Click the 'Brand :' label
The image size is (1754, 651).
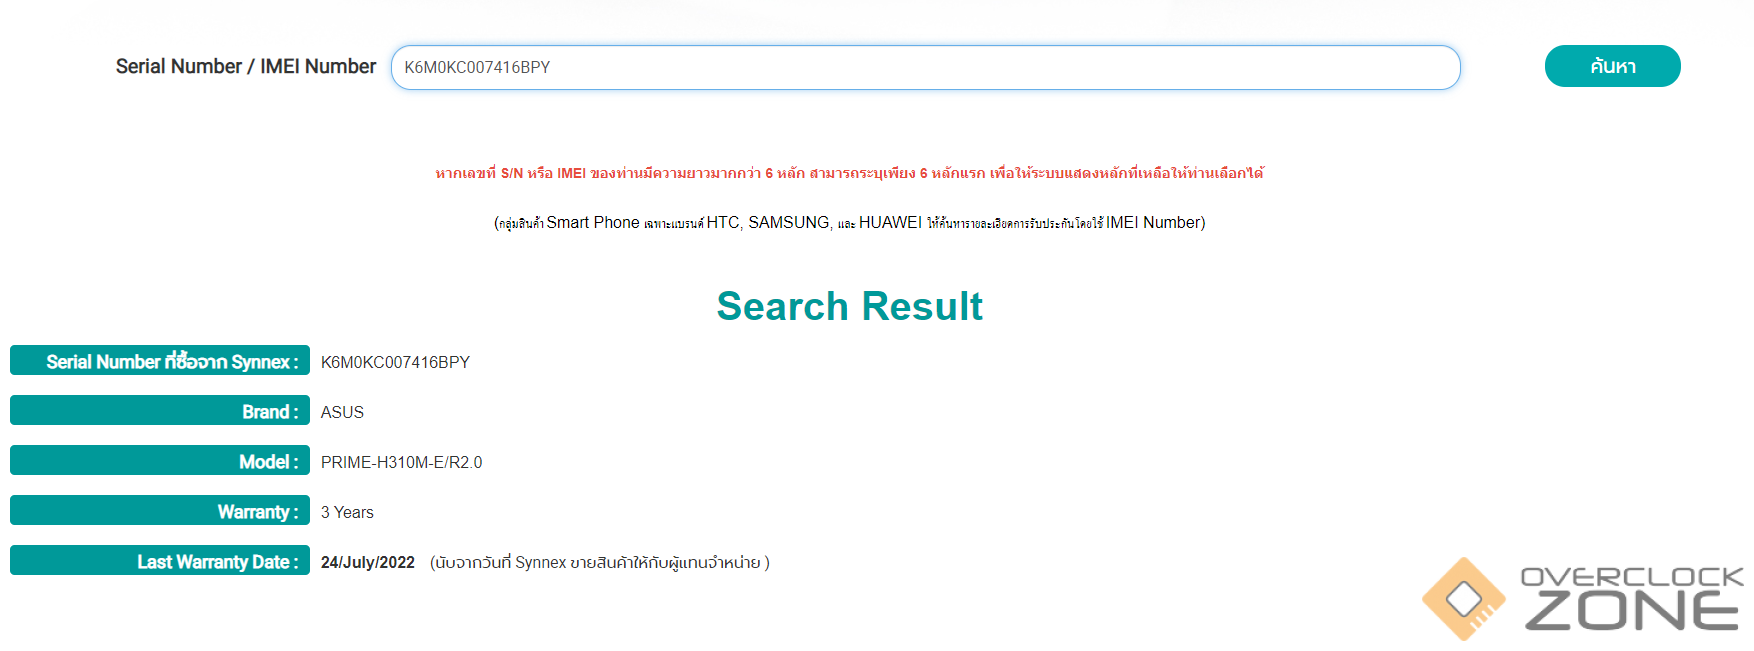[160, 411]
